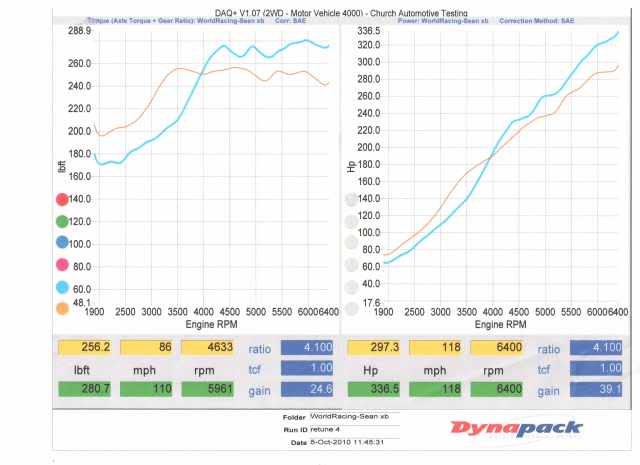
Task: Select the orange run color circle
Action: click(x=62, y=309)
